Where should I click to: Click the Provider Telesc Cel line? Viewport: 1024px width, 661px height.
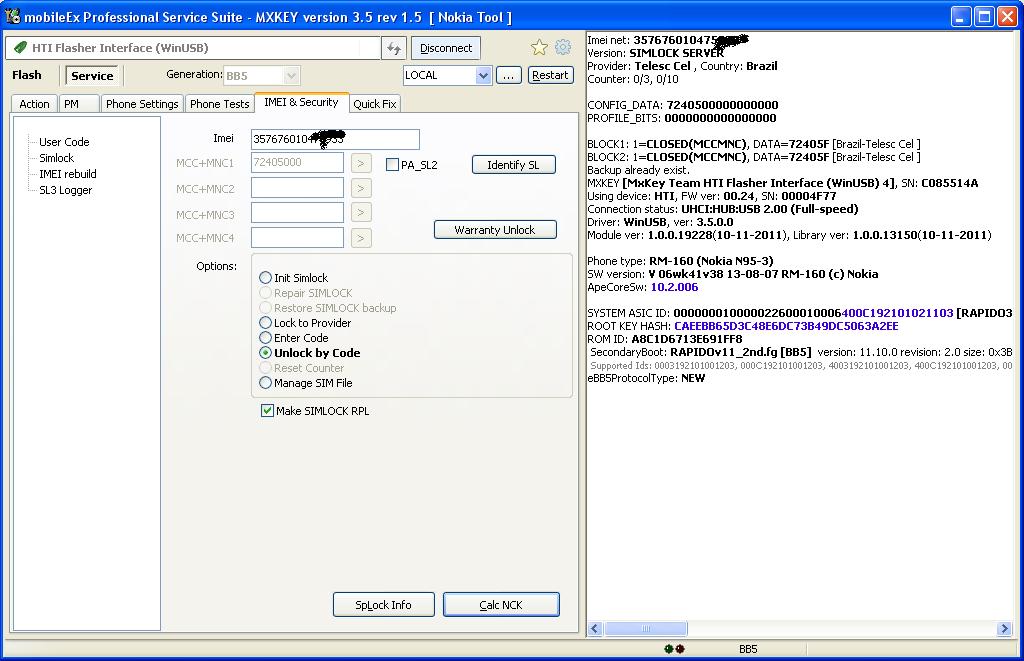pyautogui.click(x=682, y=66)
